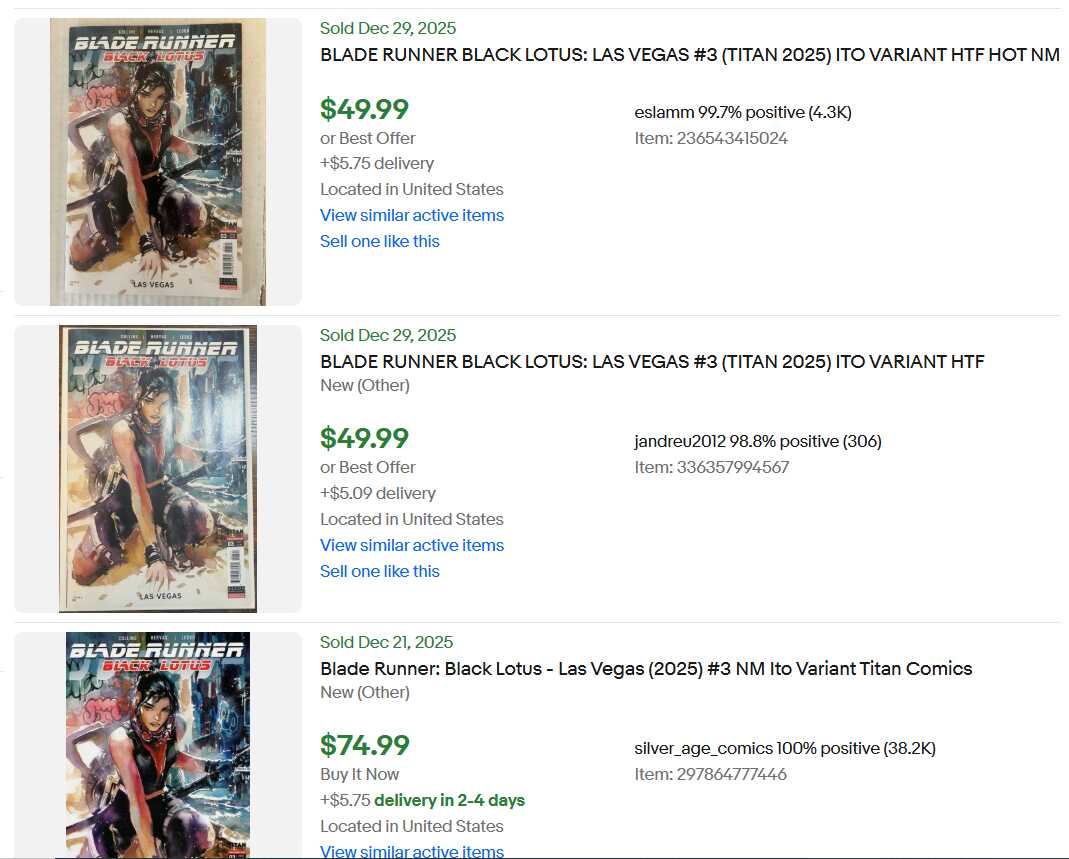Open cover thumbnail of jandreu2012's comic listing
Screen dimensions: 1069x859
coord(158,468)
